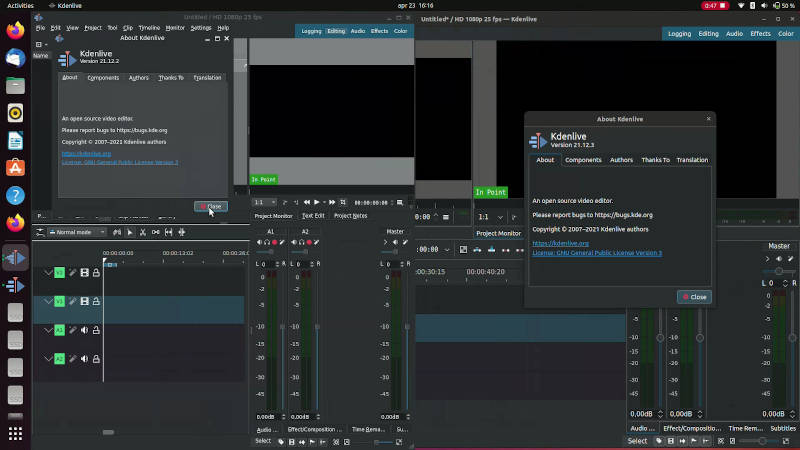Screen dimensions: 800x450
Task: Select the spacer tool in left timeline toolbar
Action: click(156, 232)
